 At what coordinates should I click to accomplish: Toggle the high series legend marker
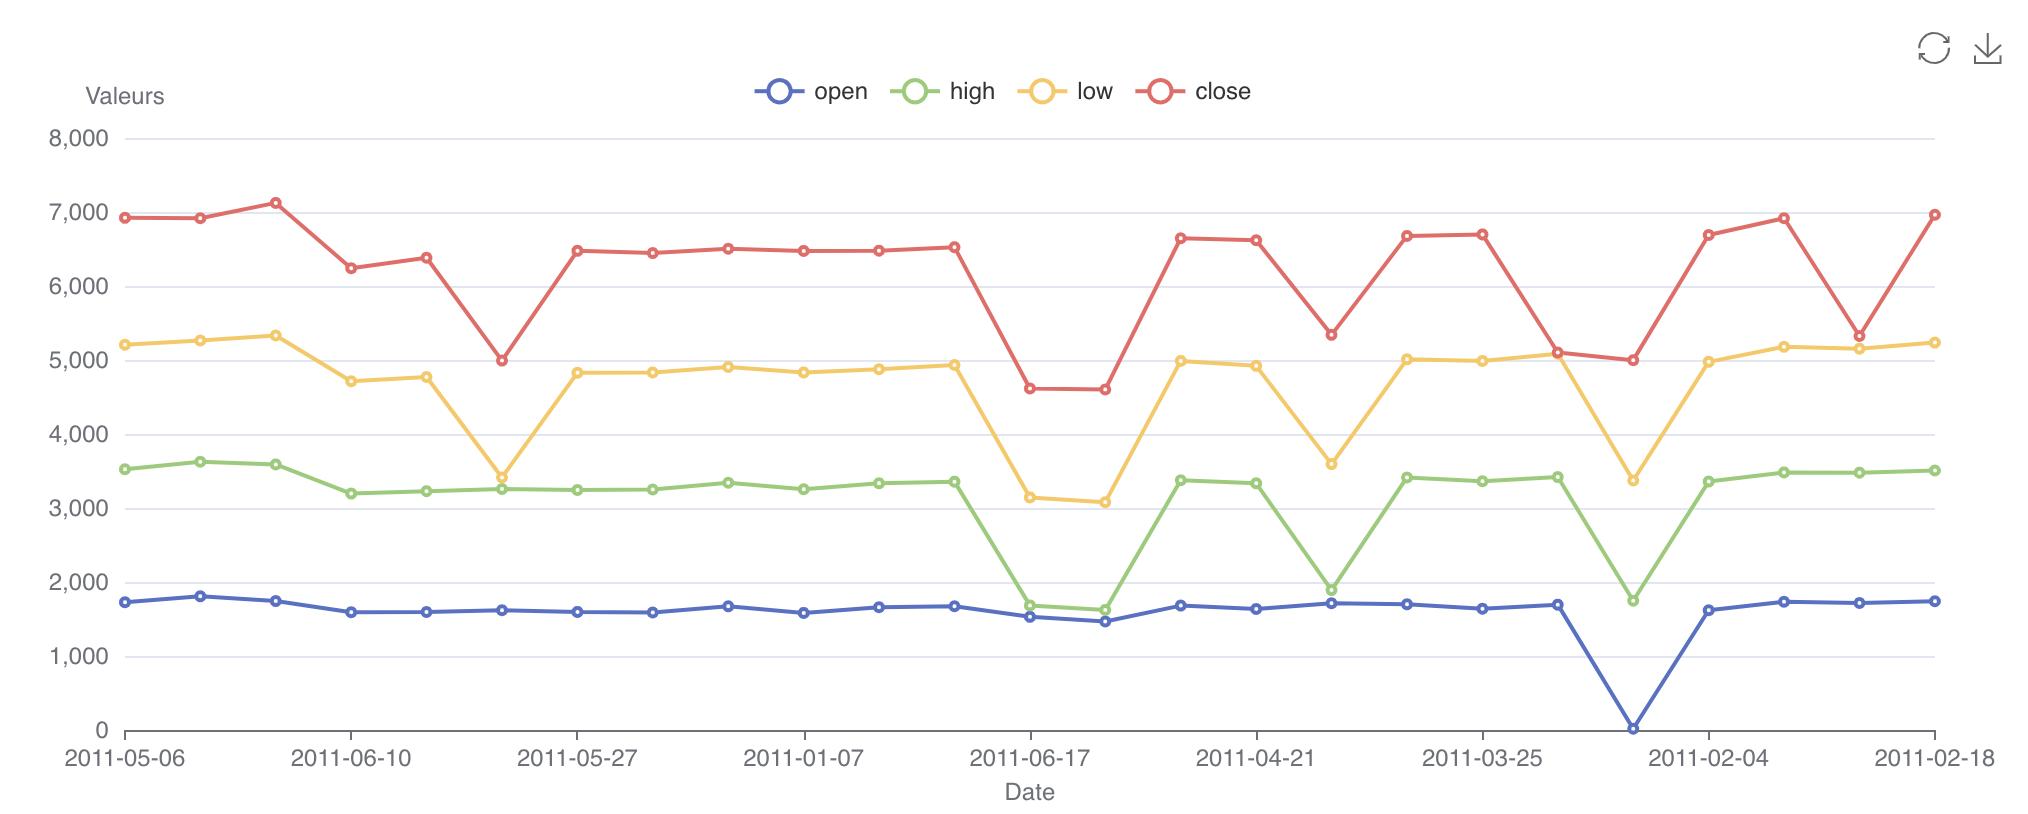[915, 91]
